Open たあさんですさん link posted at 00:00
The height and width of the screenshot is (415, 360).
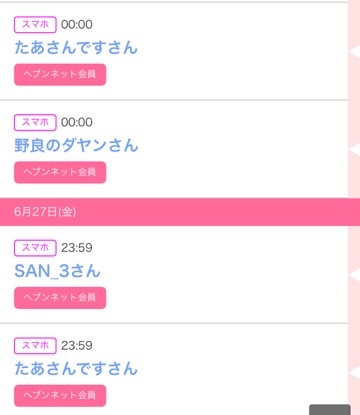pos(76,47)
